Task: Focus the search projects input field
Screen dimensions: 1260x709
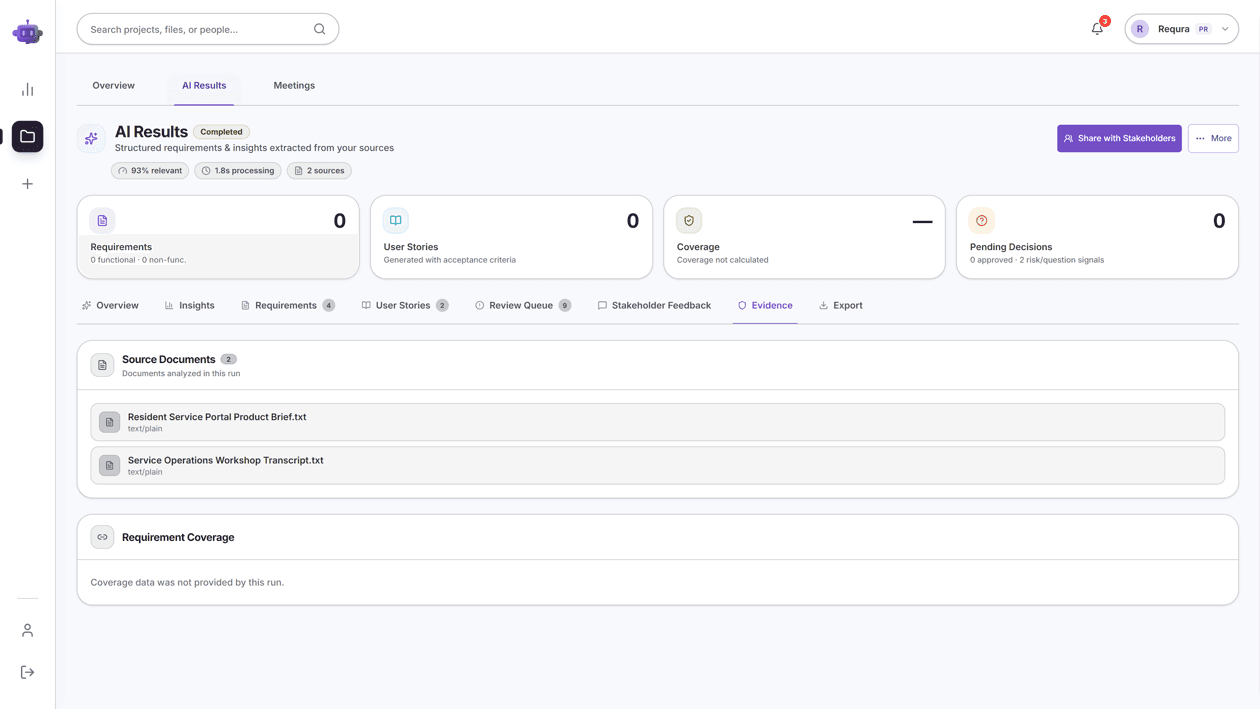Action: 208,29
